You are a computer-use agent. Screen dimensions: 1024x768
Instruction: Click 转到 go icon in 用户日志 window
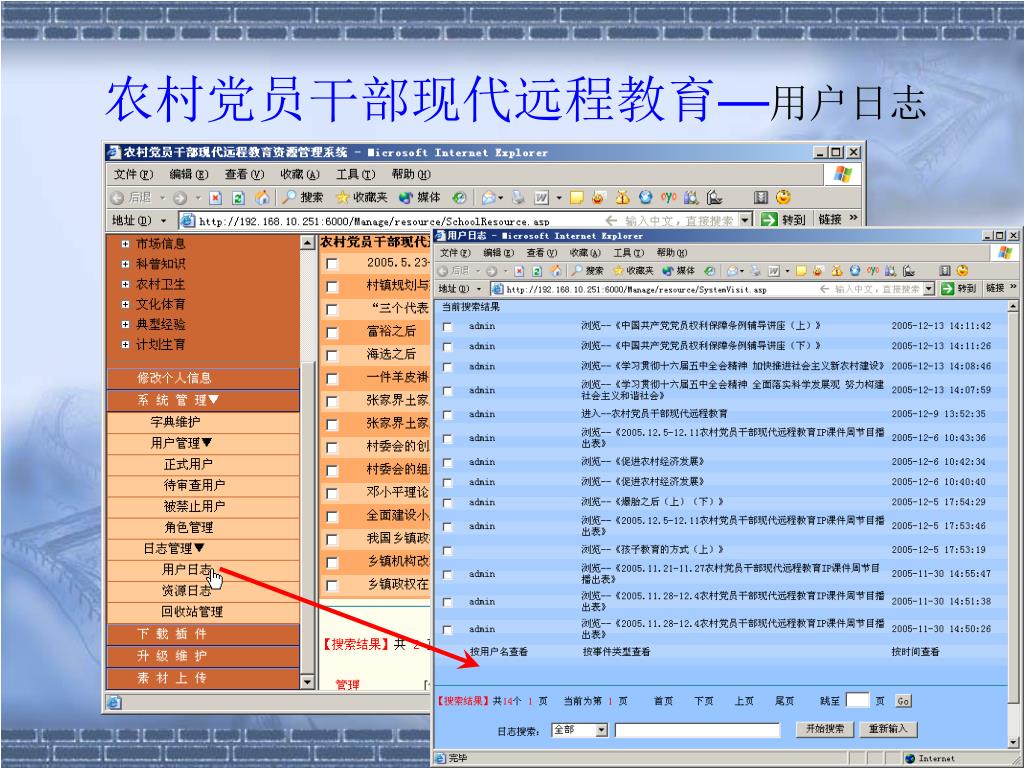(x=948, y=289)
